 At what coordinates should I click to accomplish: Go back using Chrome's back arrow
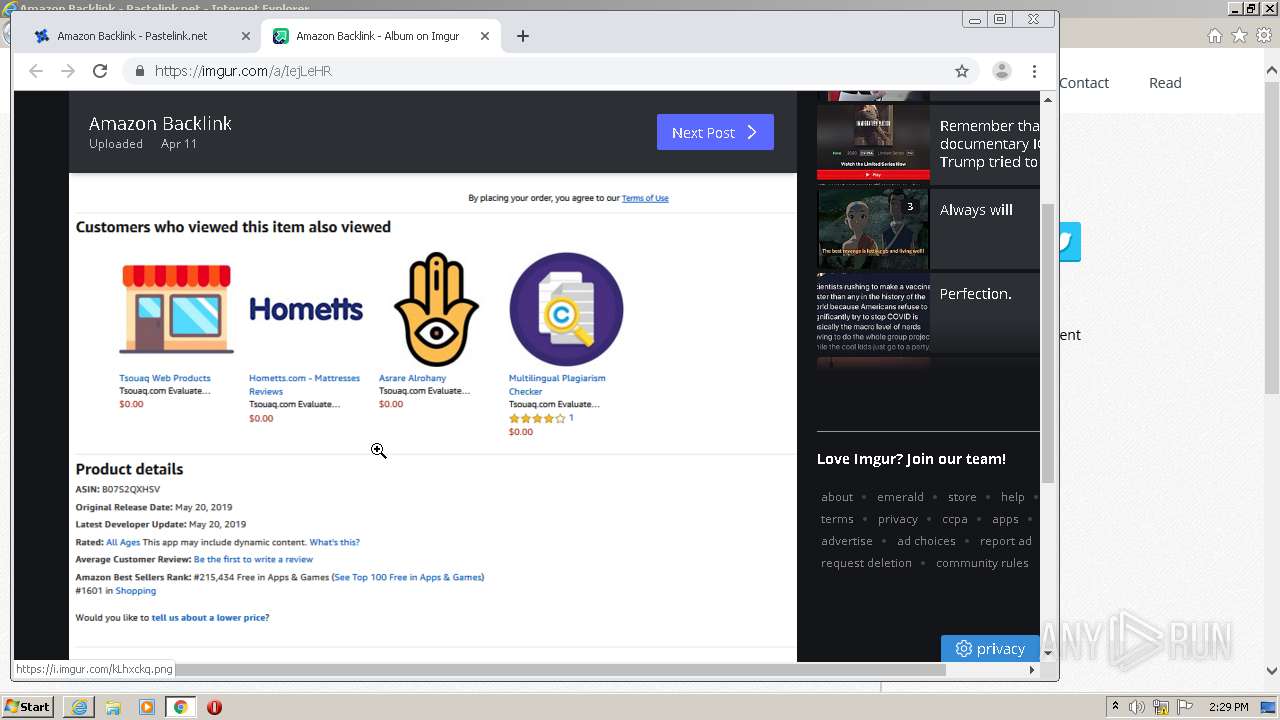tap(36, 71)
